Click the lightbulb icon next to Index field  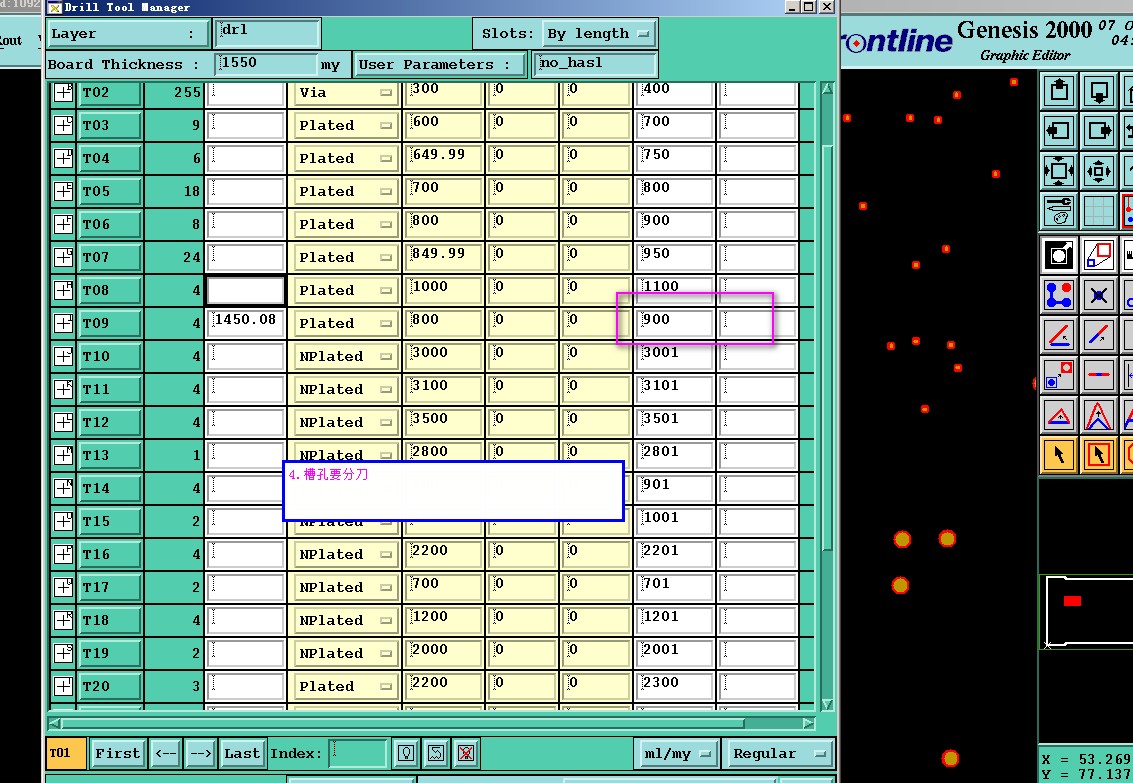click(x=406, y=753)
